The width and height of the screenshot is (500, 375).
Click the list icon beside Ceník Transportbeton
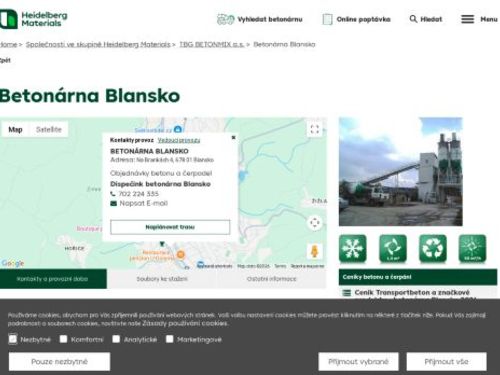(347, 293)
